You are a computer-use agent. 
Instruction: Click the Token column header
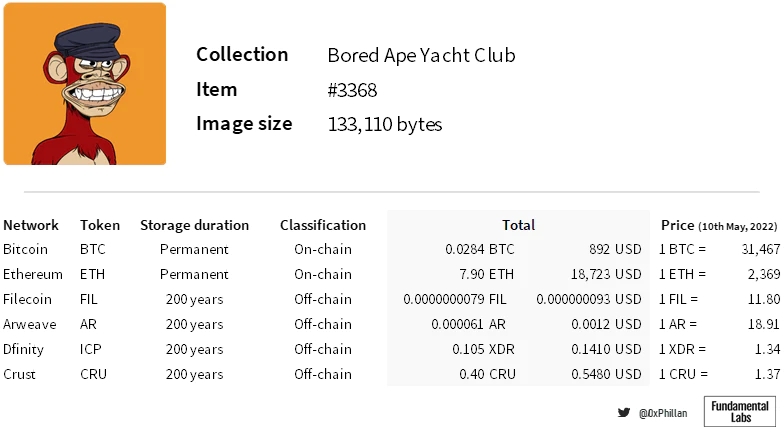point(100,225)
